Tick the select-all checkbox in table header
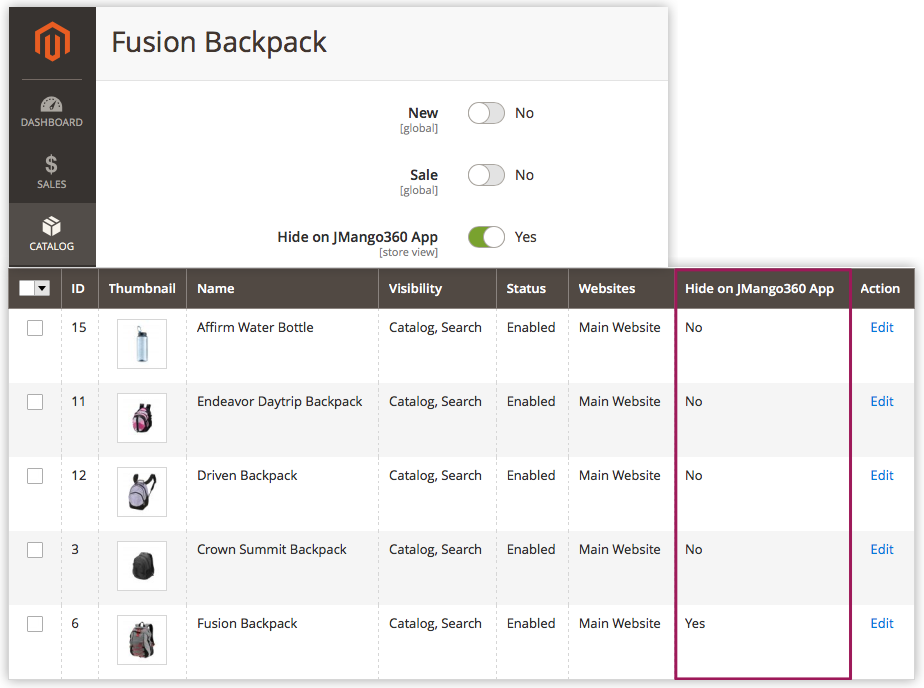 pos(27,288)
